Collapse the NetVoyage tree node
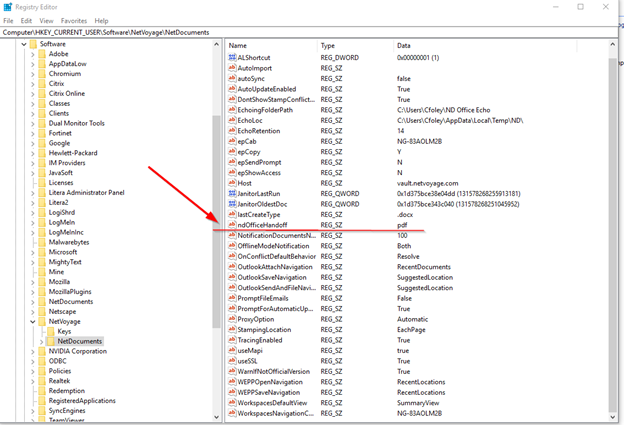Screen dimensions: 624x425 pyautogui.click(x=33, y=322)
